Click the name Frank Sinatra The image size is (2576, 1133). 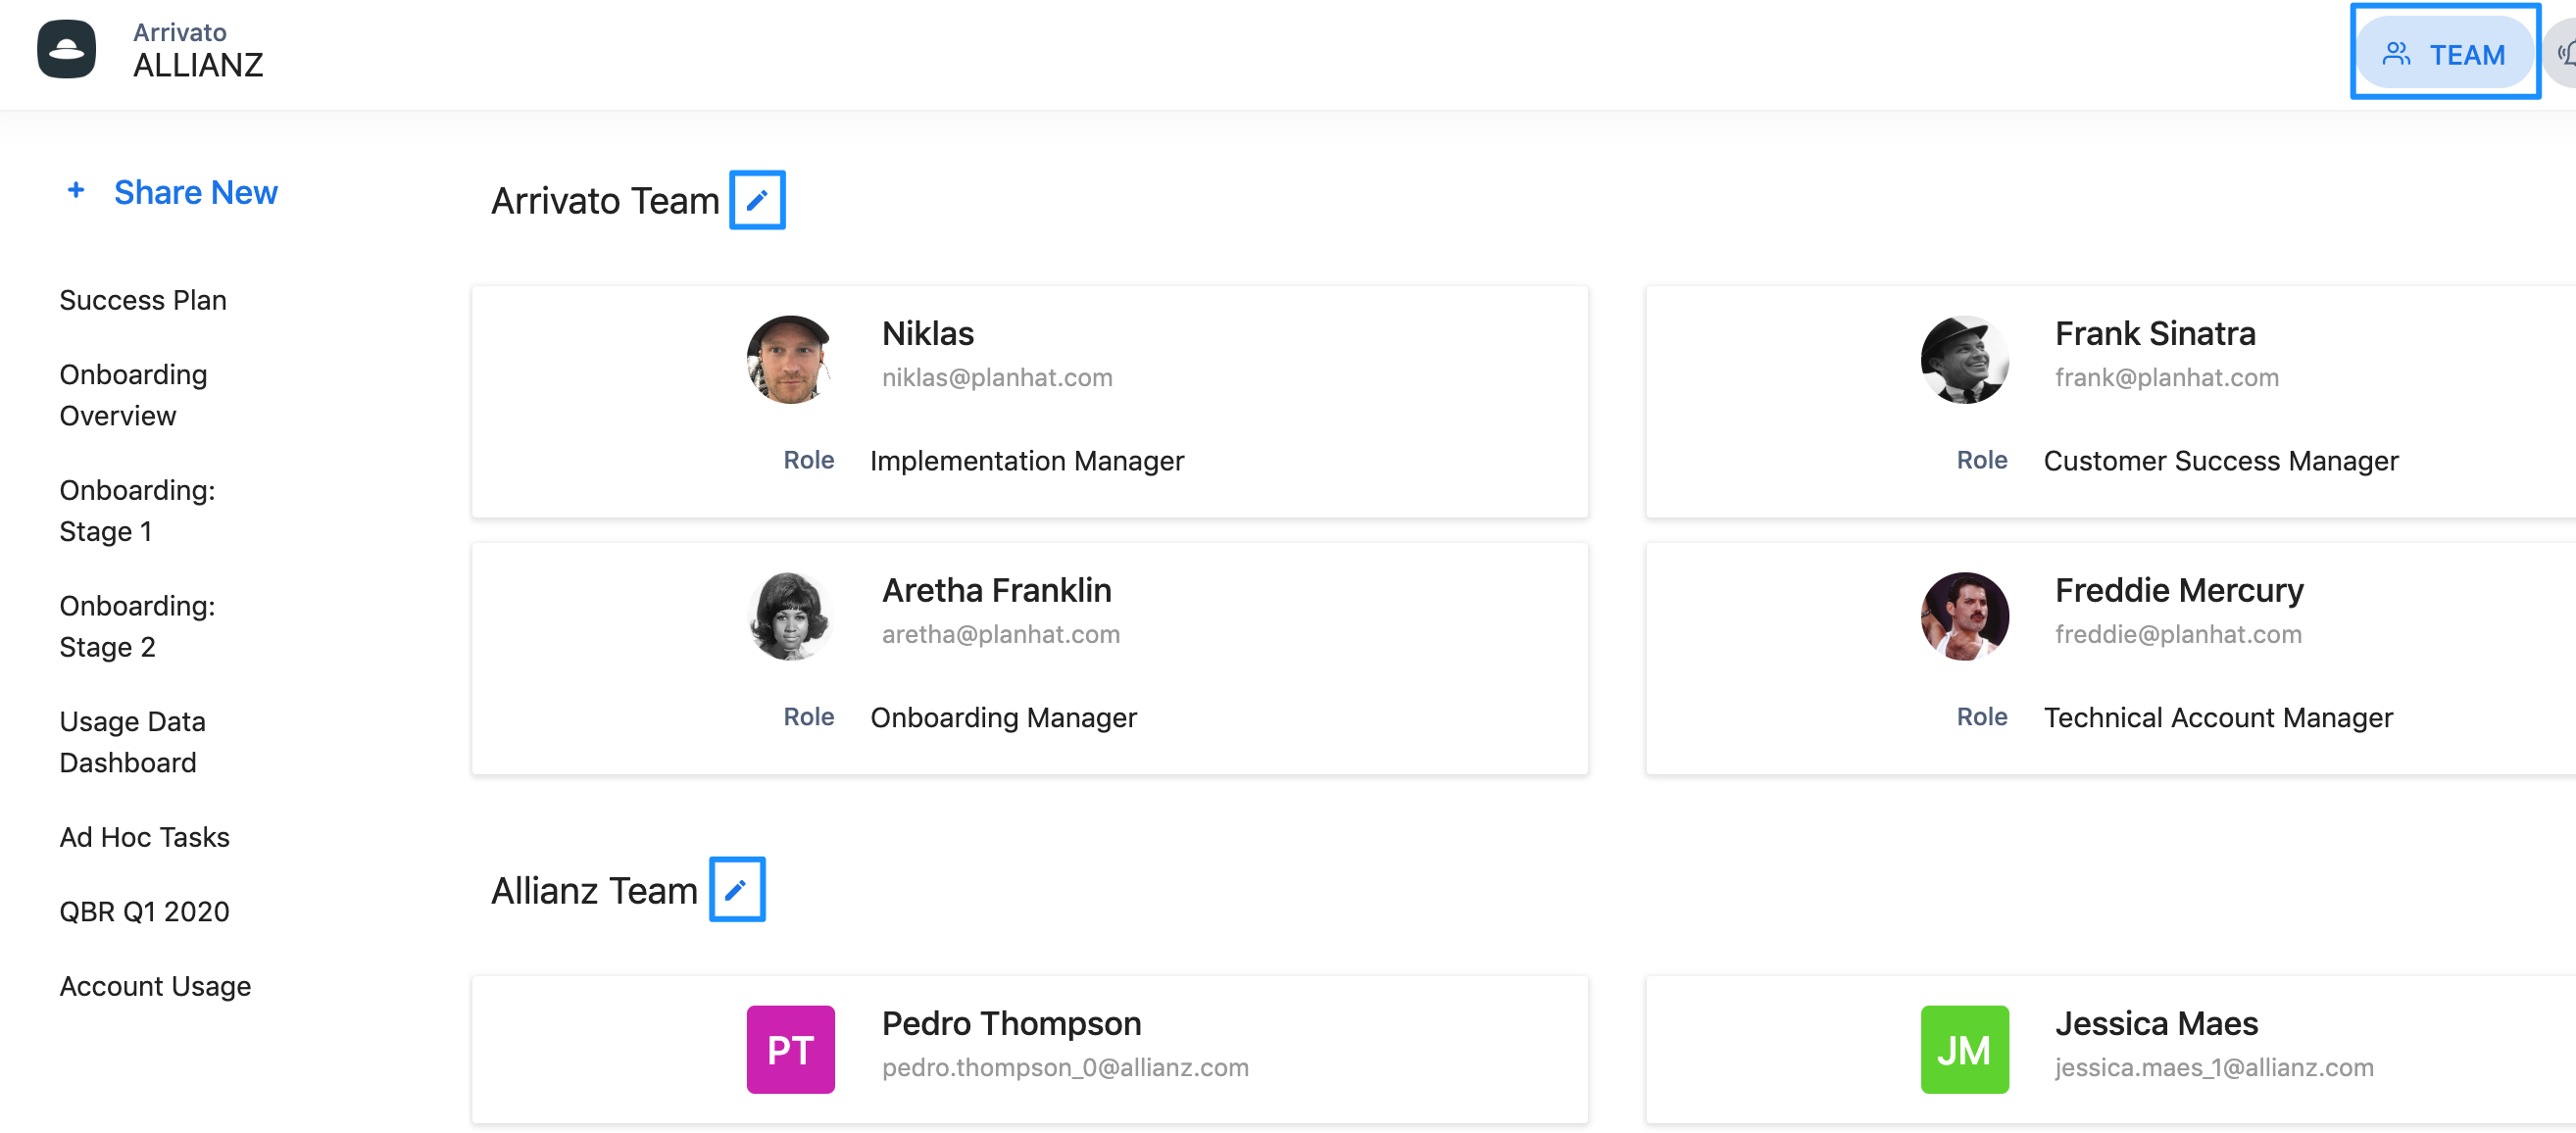click(x=2155, y=333)
